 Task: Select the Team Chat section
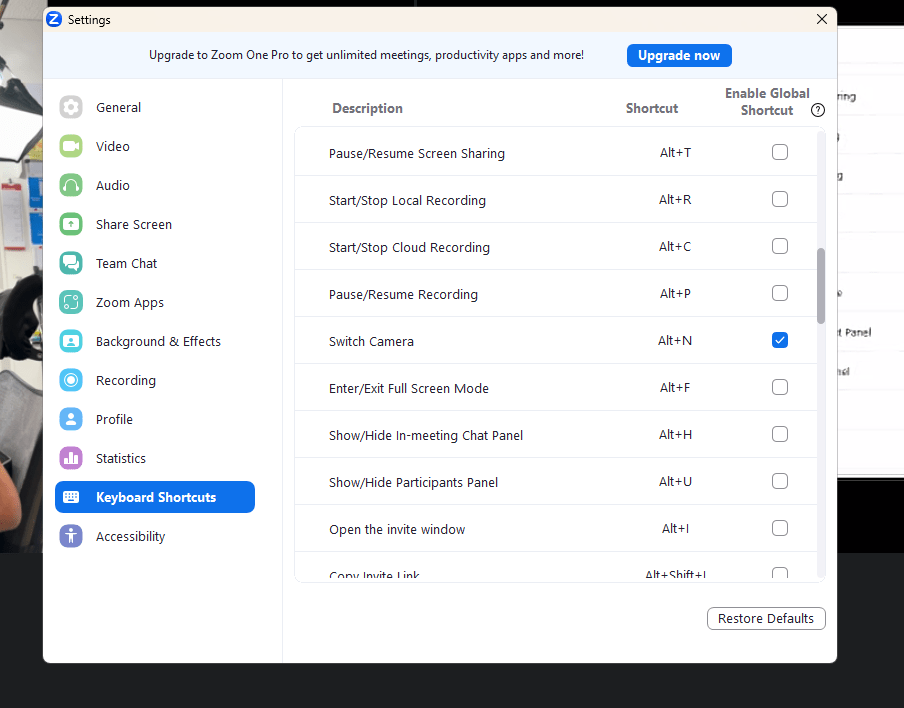pyautogui.click(x=155, y=263)
